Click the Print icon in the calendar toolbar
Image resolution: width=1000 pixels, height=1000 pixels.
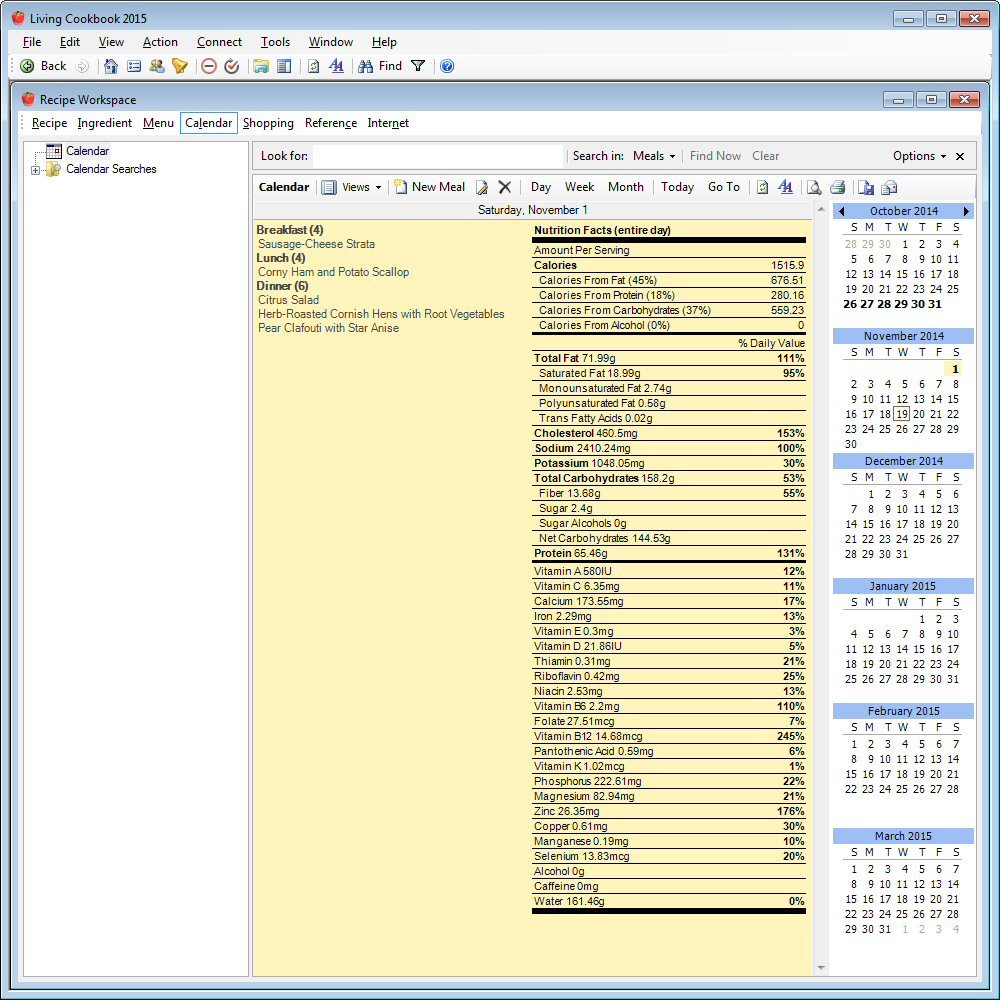(837, 187)
